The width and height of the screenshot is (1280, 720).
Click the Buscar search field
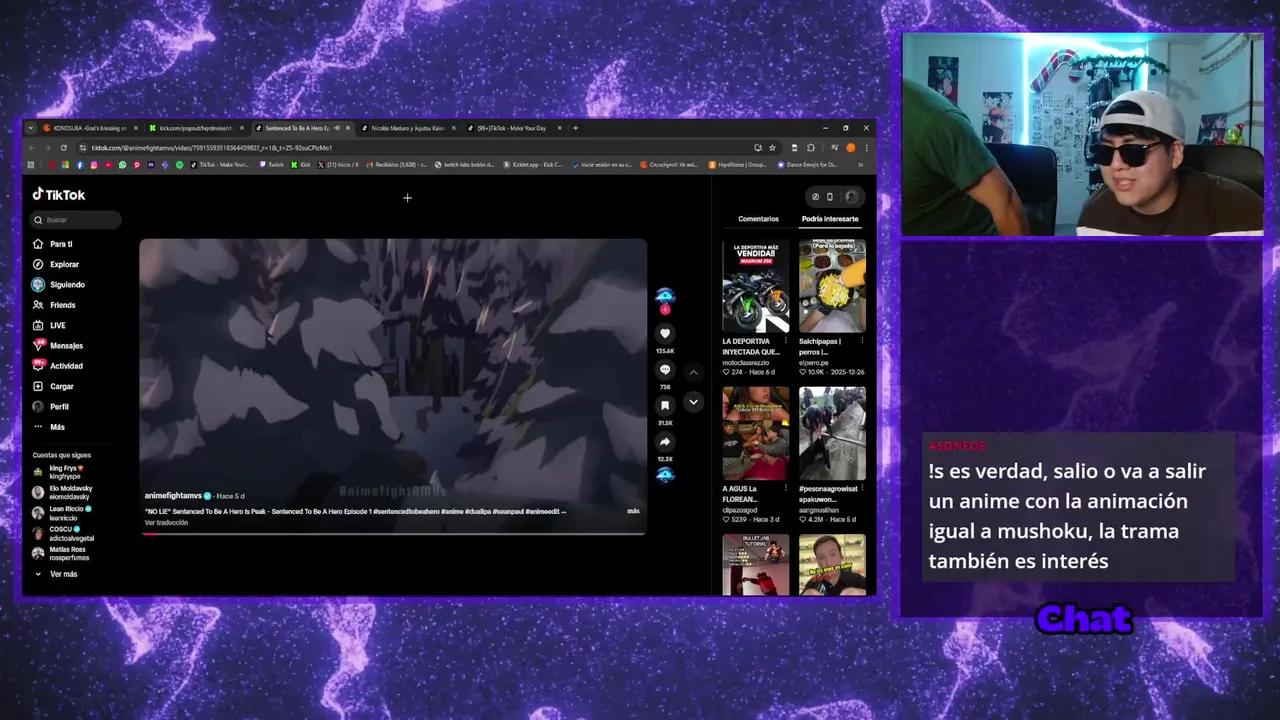(x=76, y=220)
